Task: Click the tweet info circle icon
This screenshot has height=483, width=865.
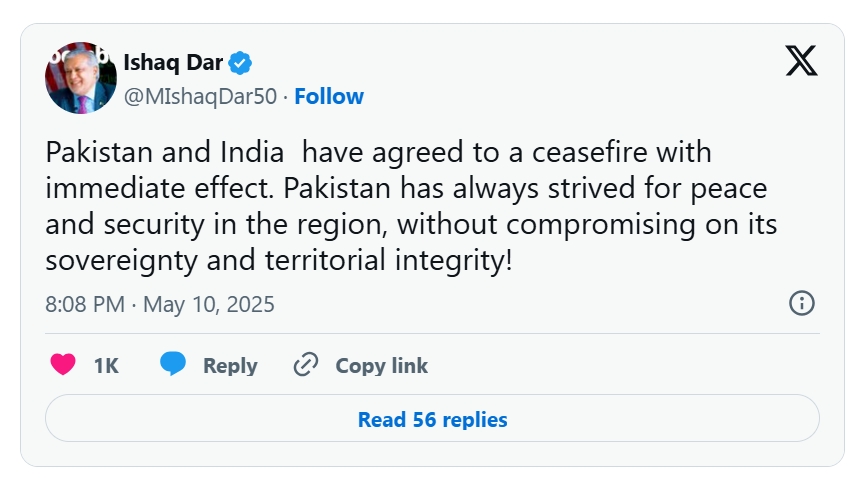Action: pyautogui.click(x=802, y=303)
